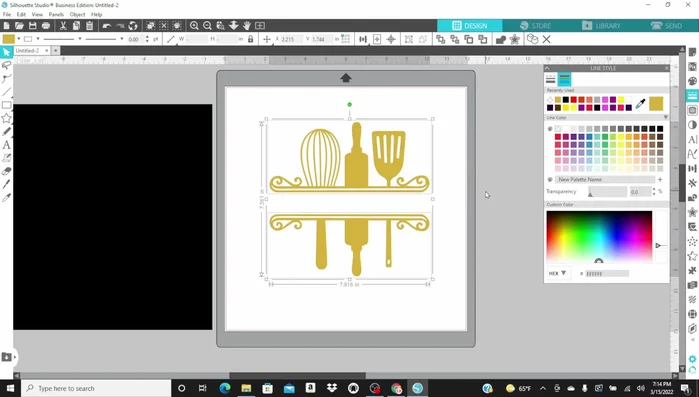The height and width of the screenshot is (397, 699).
Task: Open the View menu
Action: coord(37,15)
